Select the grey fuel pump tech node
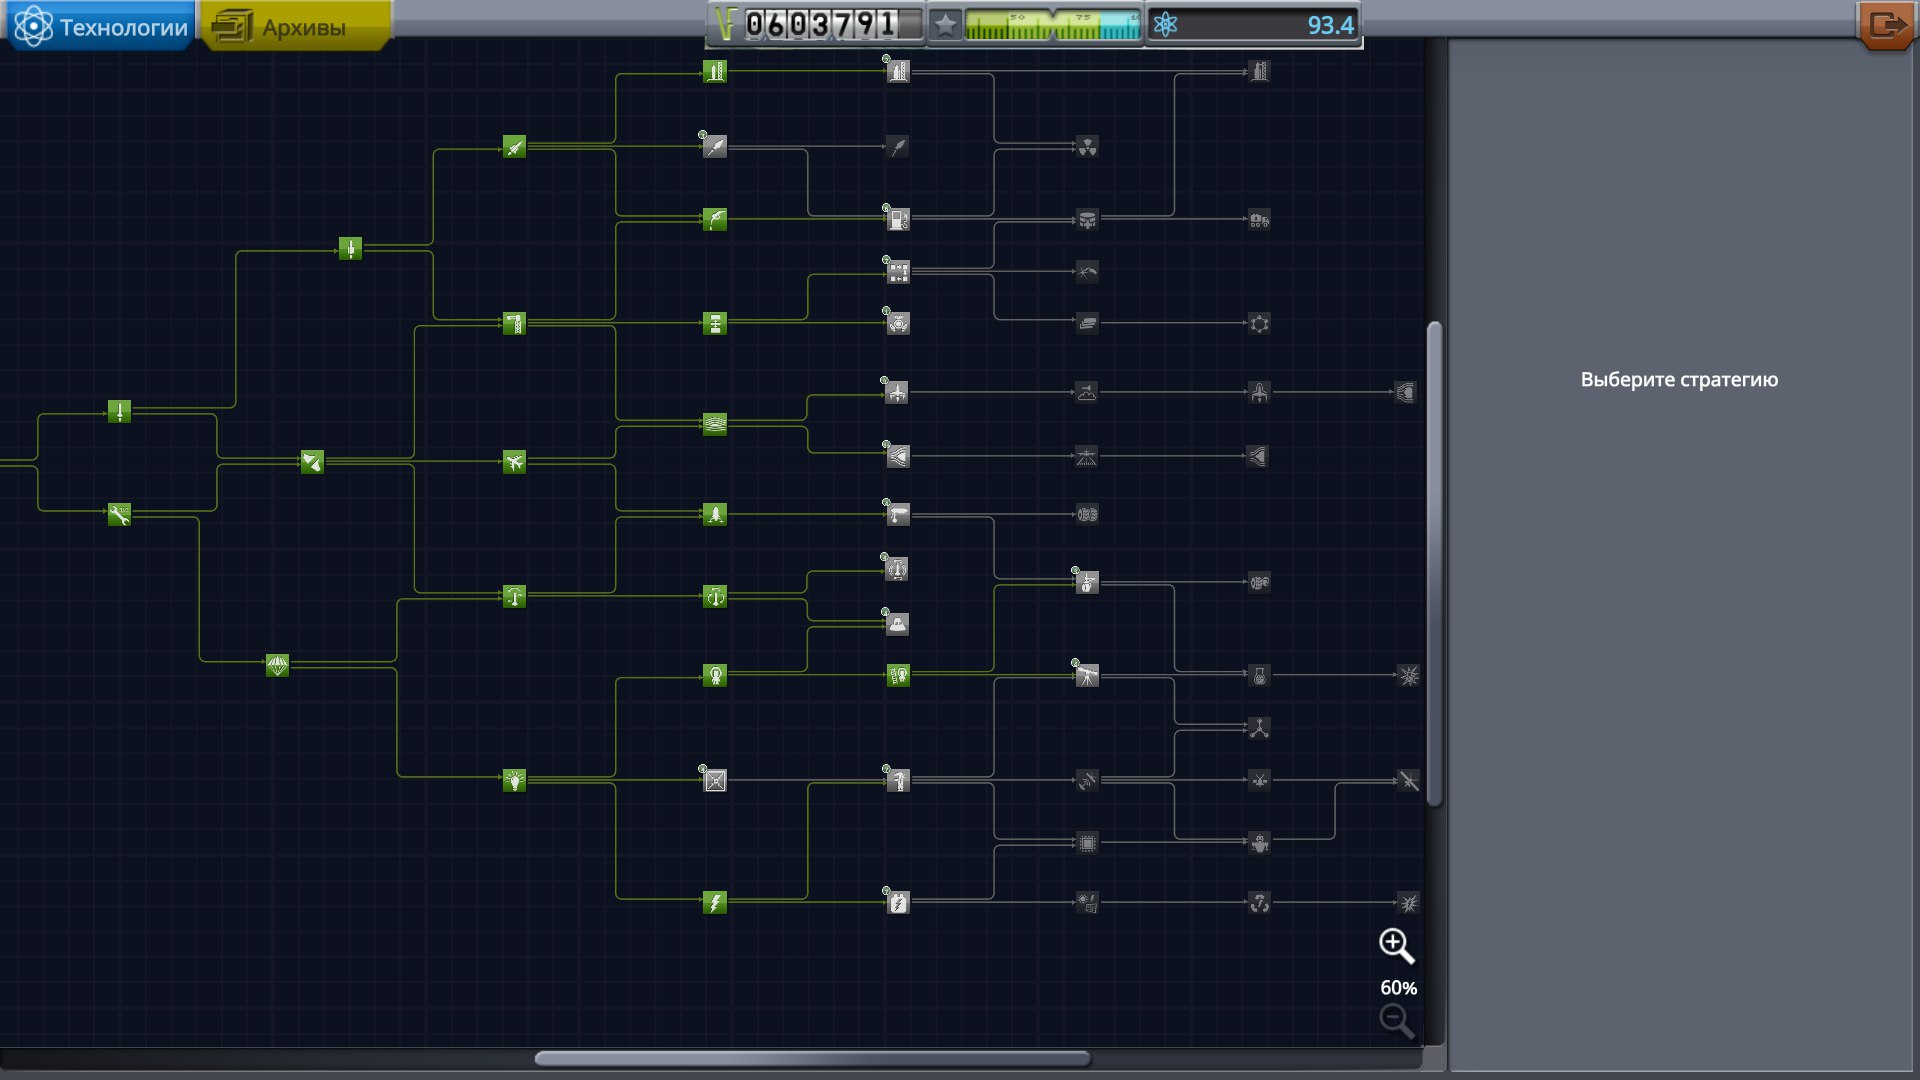The height and width of the screenshot is (1080, 1920). [898, 219]
